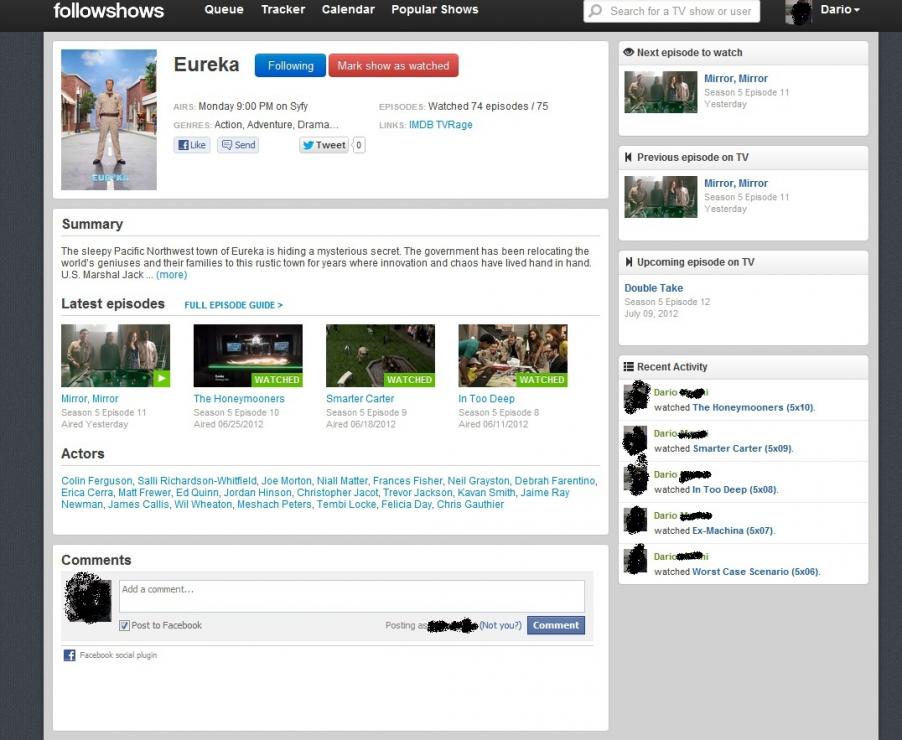The image size is (902, 740).
Task: Click the Recent Activity list icon
Action: pyautogui.click(x=629, y=367)
